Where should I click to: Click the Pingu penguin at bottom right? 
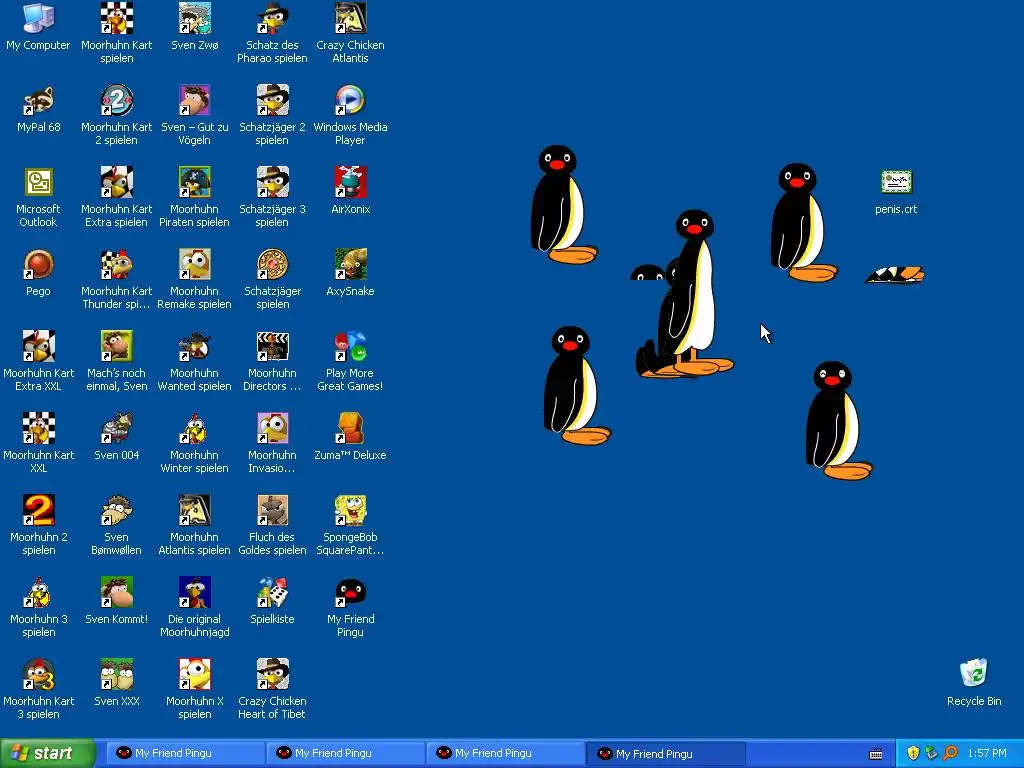click(839, 420)
